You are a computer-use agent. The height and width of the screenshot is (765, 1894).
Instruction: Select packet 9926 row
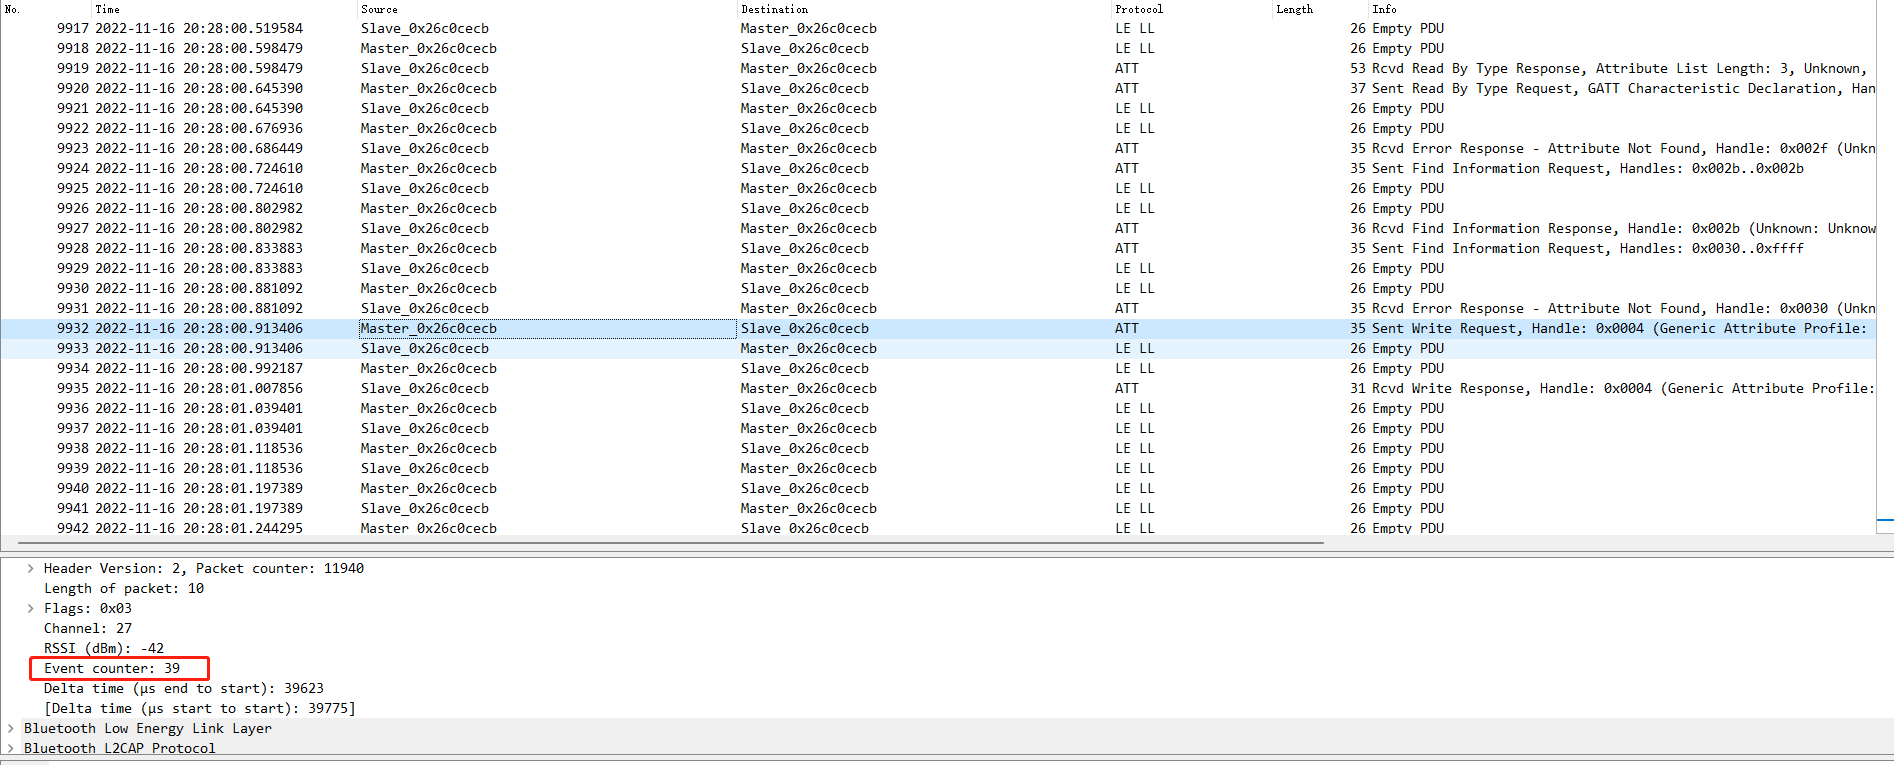click(x=938, y=208)
